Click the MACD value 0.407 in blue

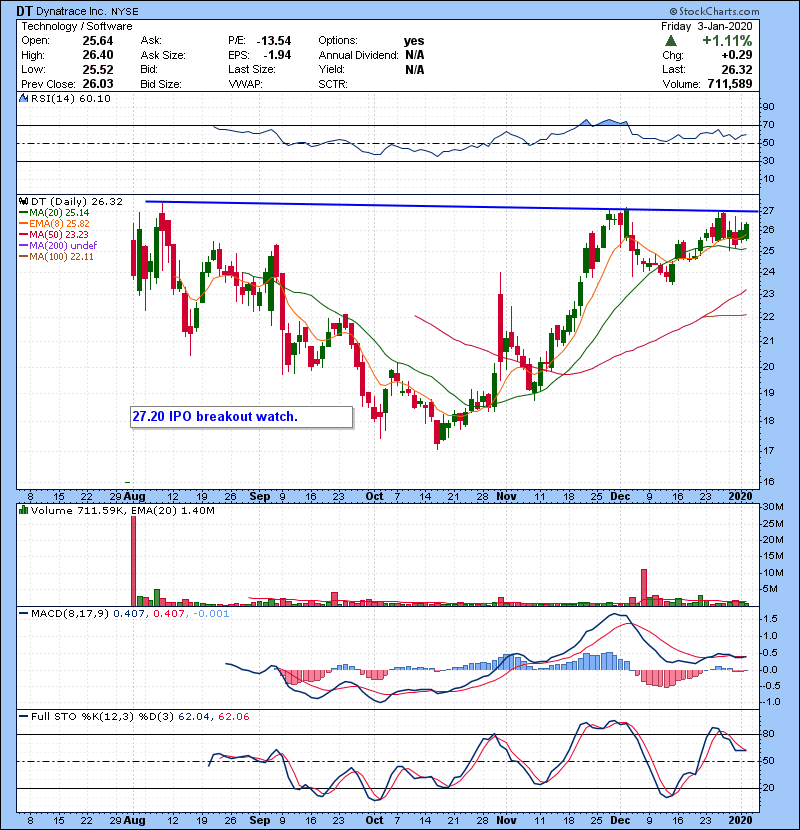[x=129, y=614]
